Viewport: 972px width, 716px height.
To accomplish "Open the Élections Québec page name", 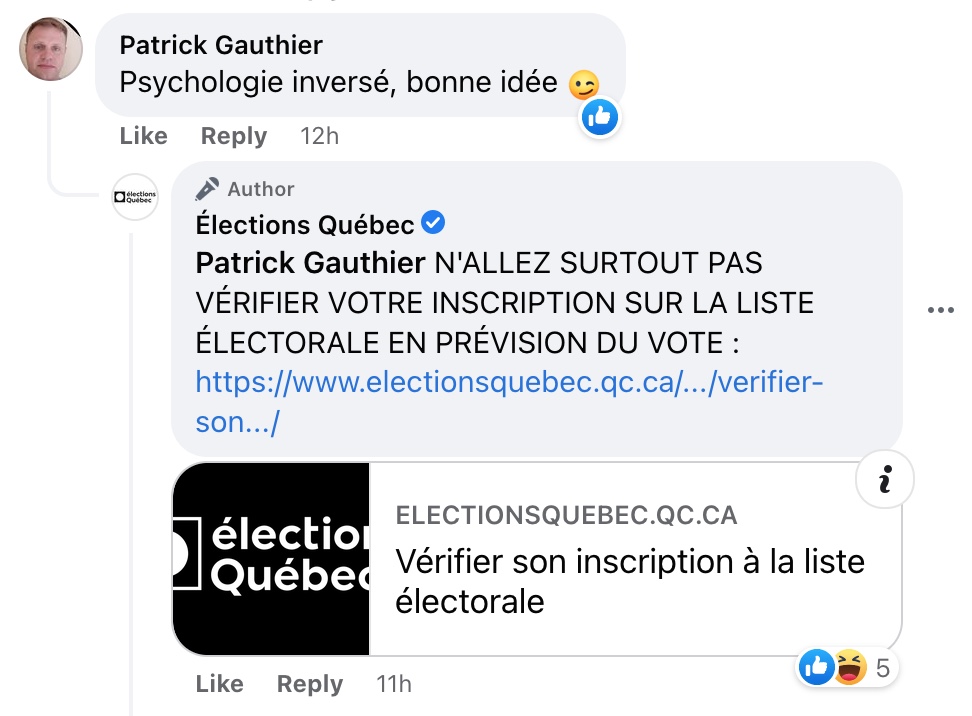I will point(304,224).
